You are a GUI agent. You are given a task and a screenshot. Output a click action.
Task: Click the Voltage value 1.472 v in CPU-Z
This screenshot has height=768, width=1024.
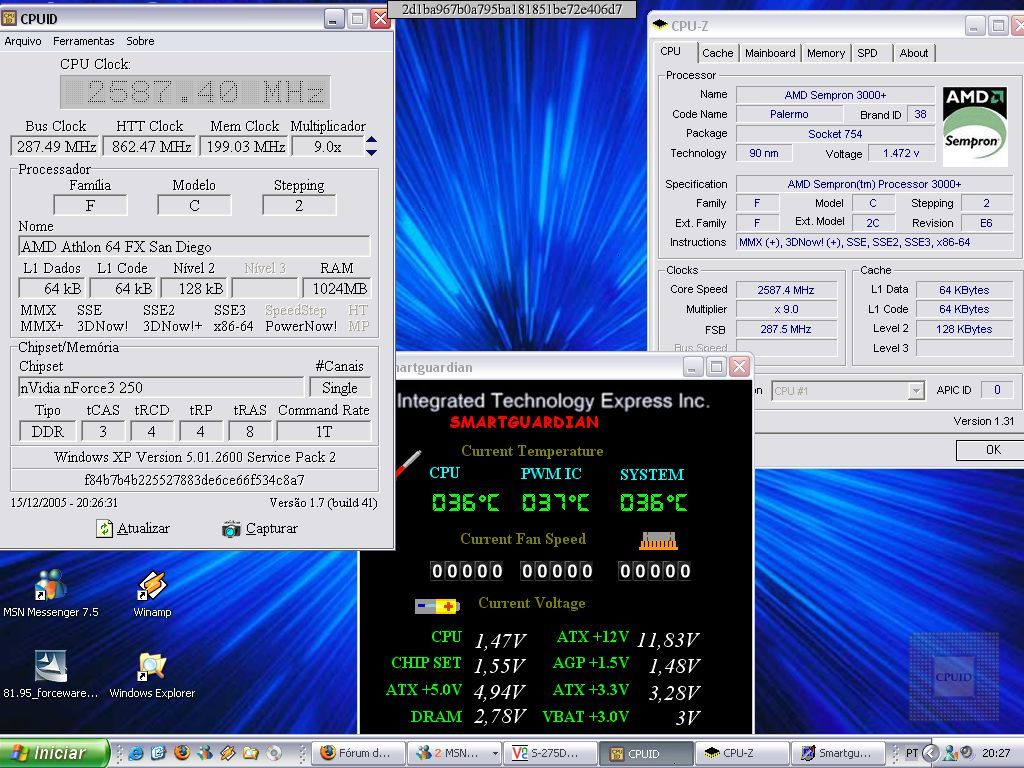pos(901,153)
